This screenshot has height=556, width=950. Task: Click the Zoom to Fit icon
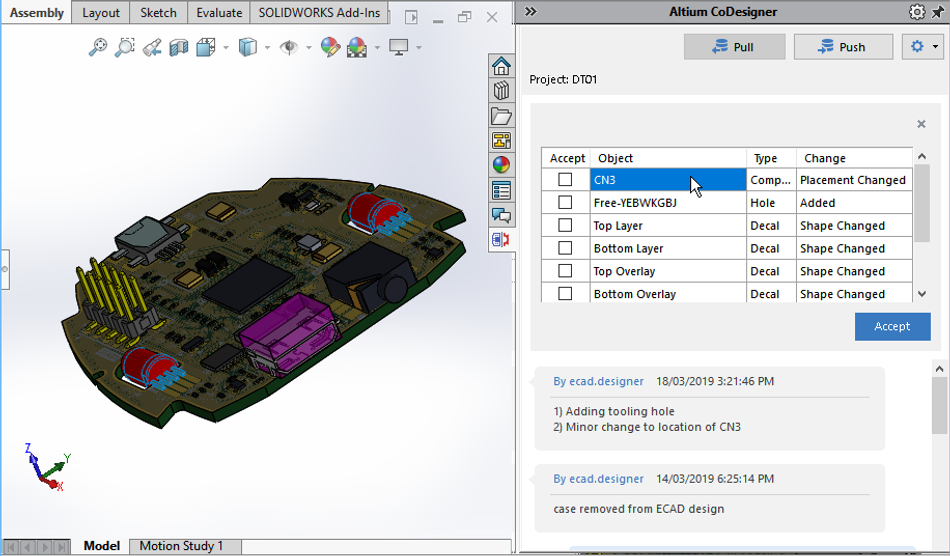[x=98, y=47]
